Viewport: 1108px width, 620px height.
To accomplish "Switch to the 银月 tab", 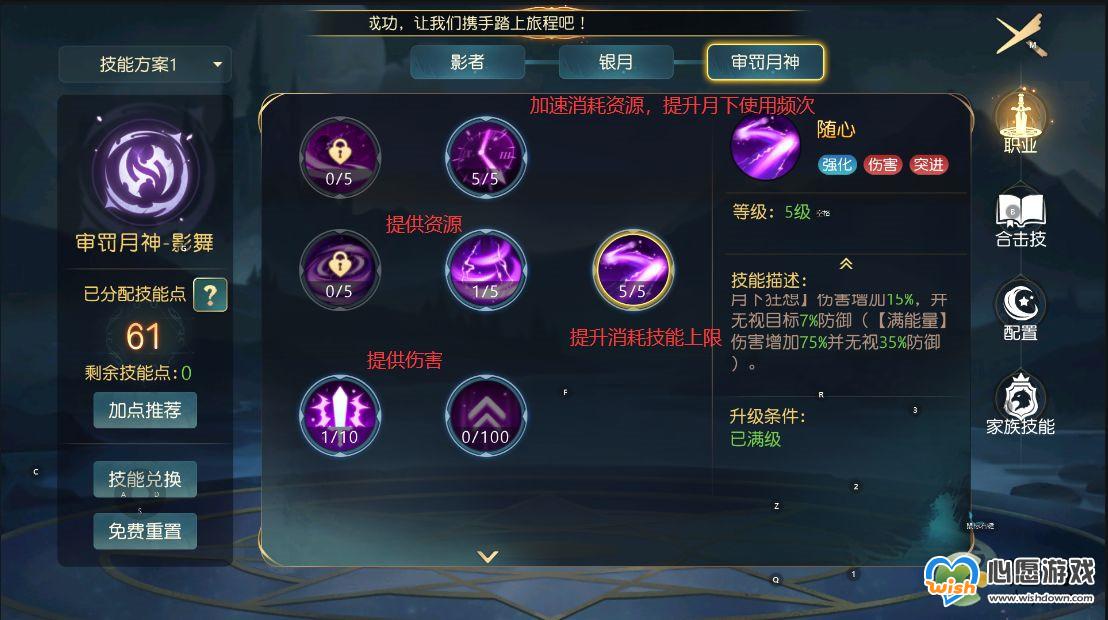I will [615, 62].
